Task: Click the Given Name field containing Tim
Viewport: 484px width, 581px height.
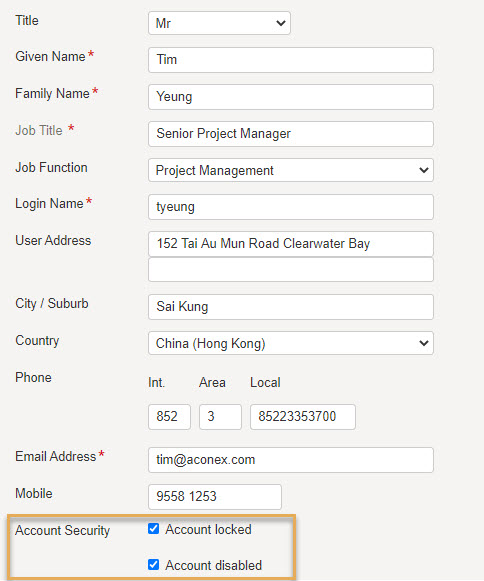Action: click(x=291, y=60)
